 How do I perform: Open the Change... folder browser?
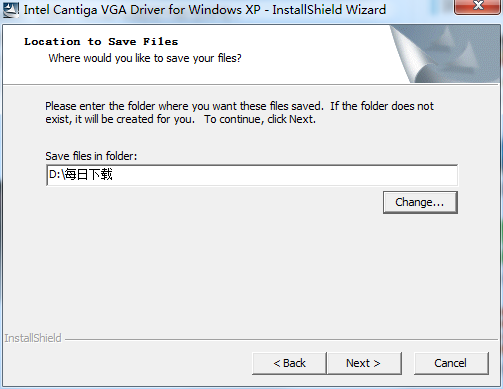[x=420, y=202]
